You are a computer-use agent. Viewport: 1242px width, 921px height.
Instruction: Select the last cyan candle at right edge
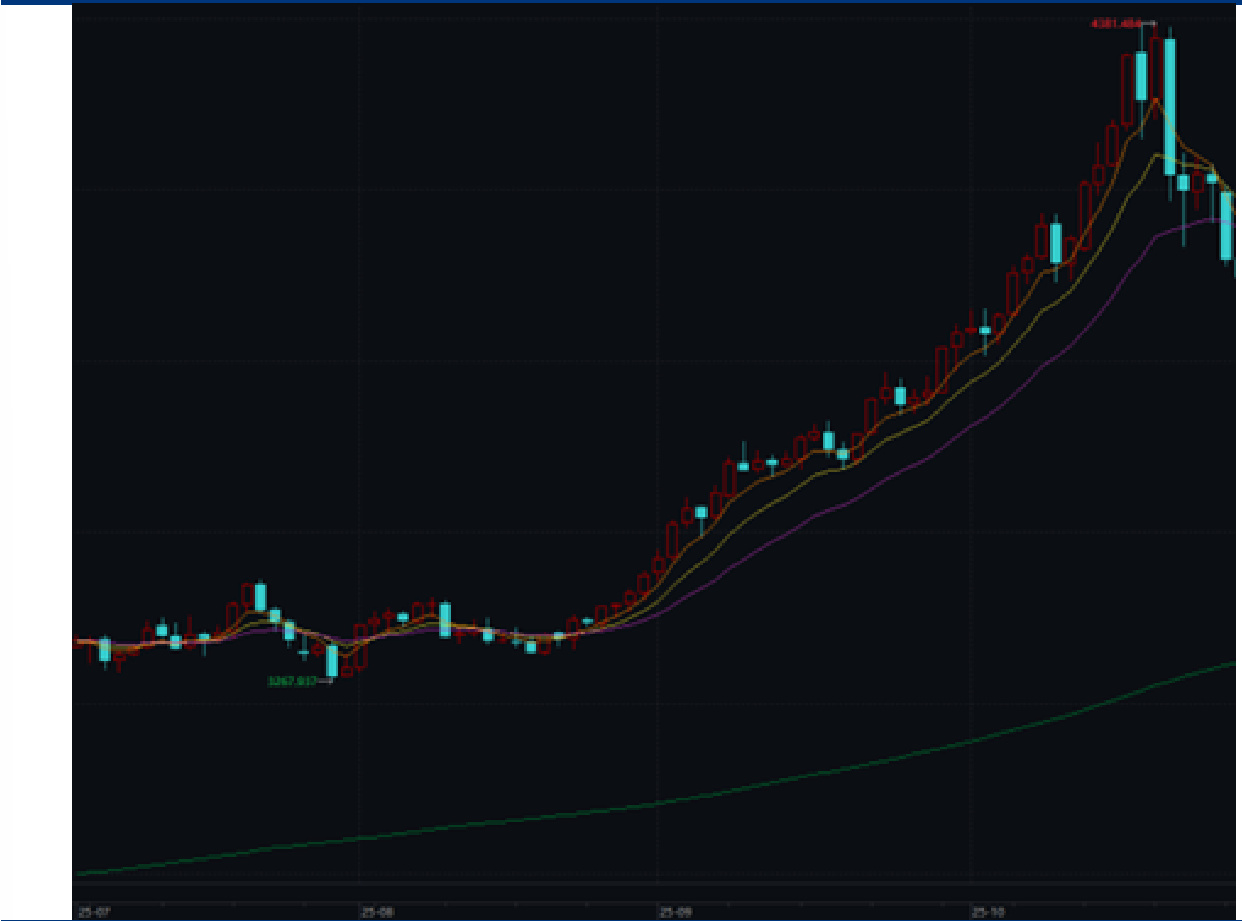click(1226, 226)
